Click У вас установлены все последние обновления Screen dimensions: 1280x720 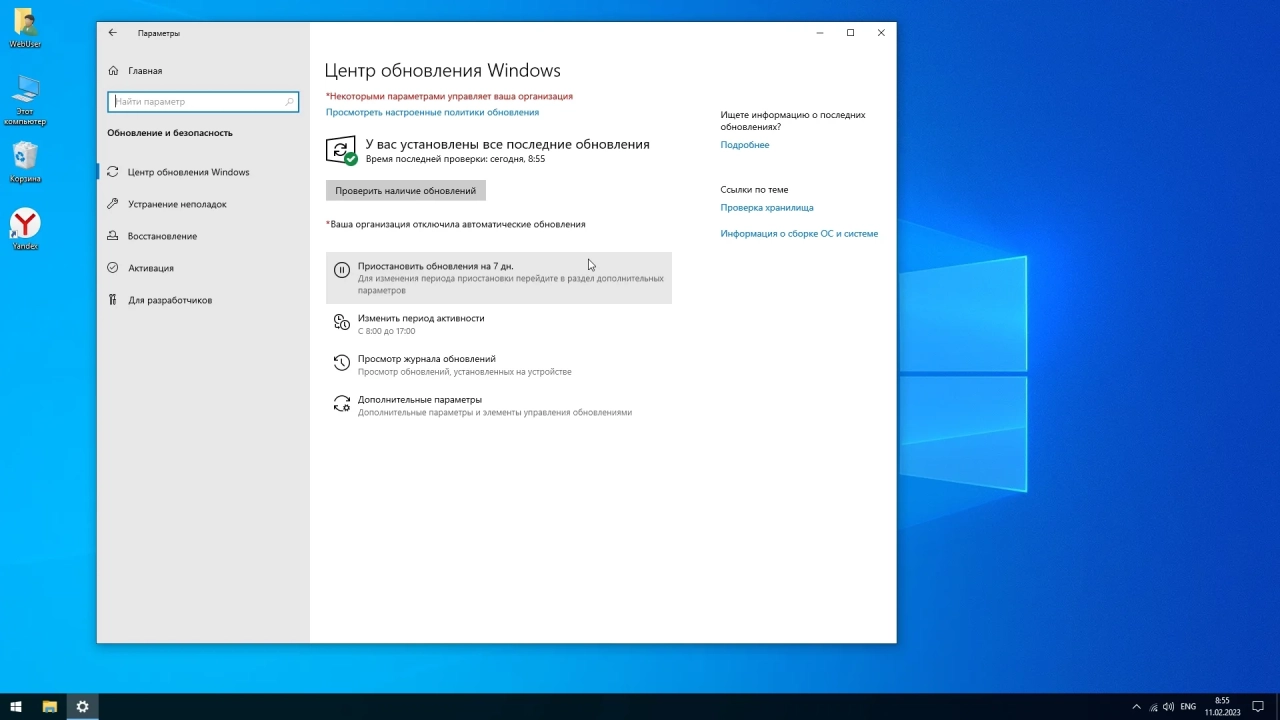tap(507, 144)
